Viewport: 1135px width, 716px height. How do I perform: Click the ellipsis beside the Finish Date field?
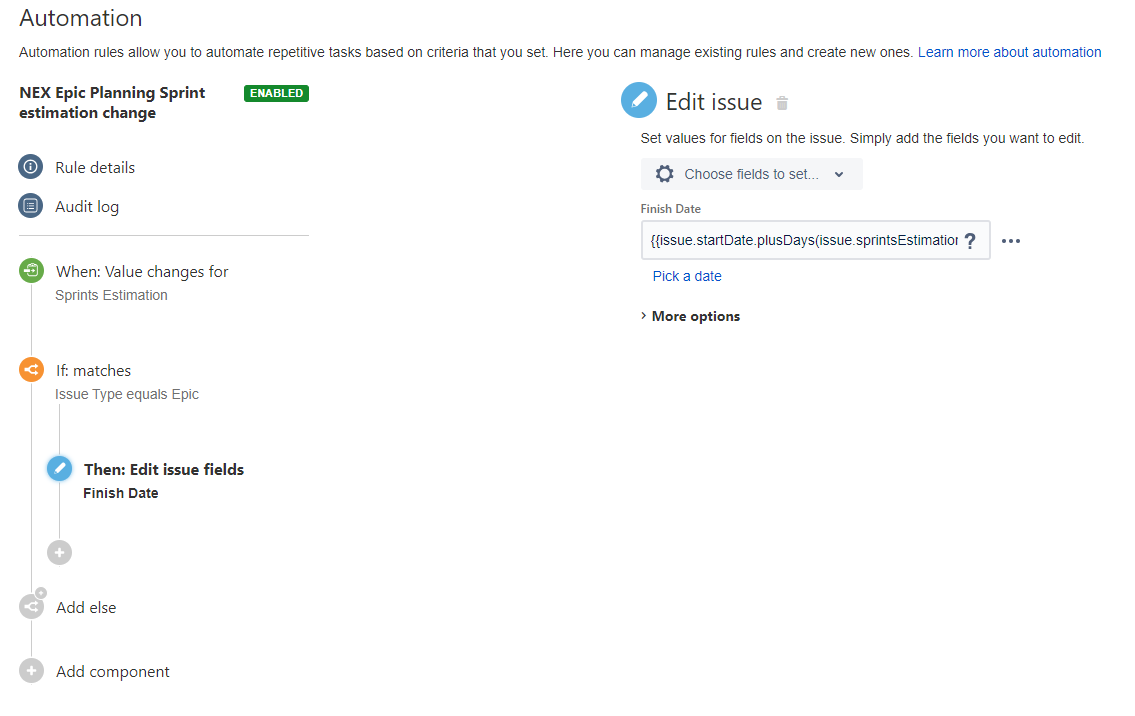point(1011,240)
